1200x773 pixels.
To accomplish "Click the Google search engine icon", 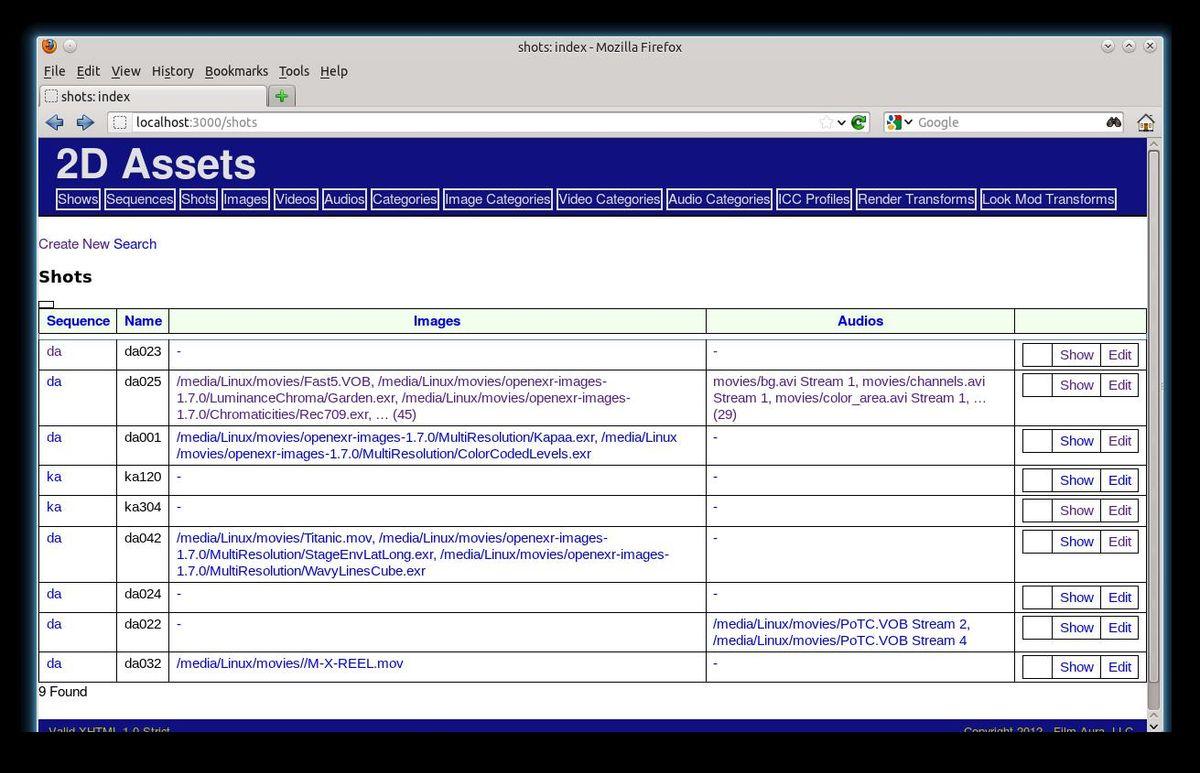I will tap(894, 122).
